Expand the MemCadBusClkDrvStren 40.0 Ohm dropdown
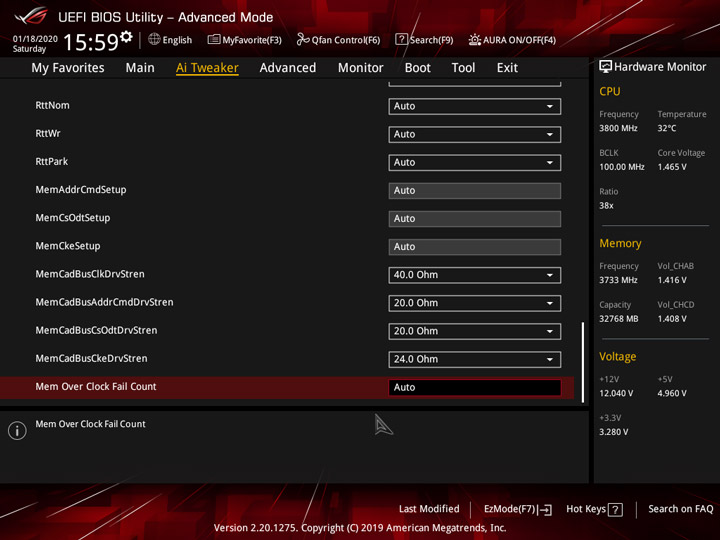The image size is (720, 540). pos(474,275)
